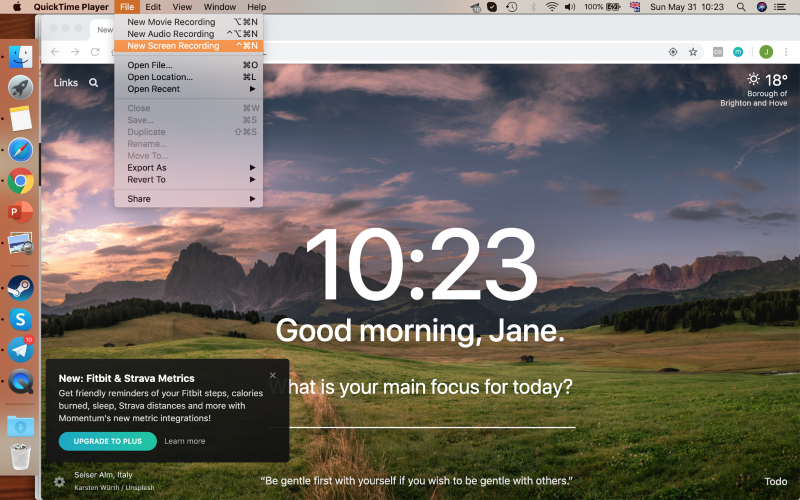Image resolution: width=800 pixels, height=500 pixels.
Task: Launch Steam from the Dock
Action: (x=20, y=288)
